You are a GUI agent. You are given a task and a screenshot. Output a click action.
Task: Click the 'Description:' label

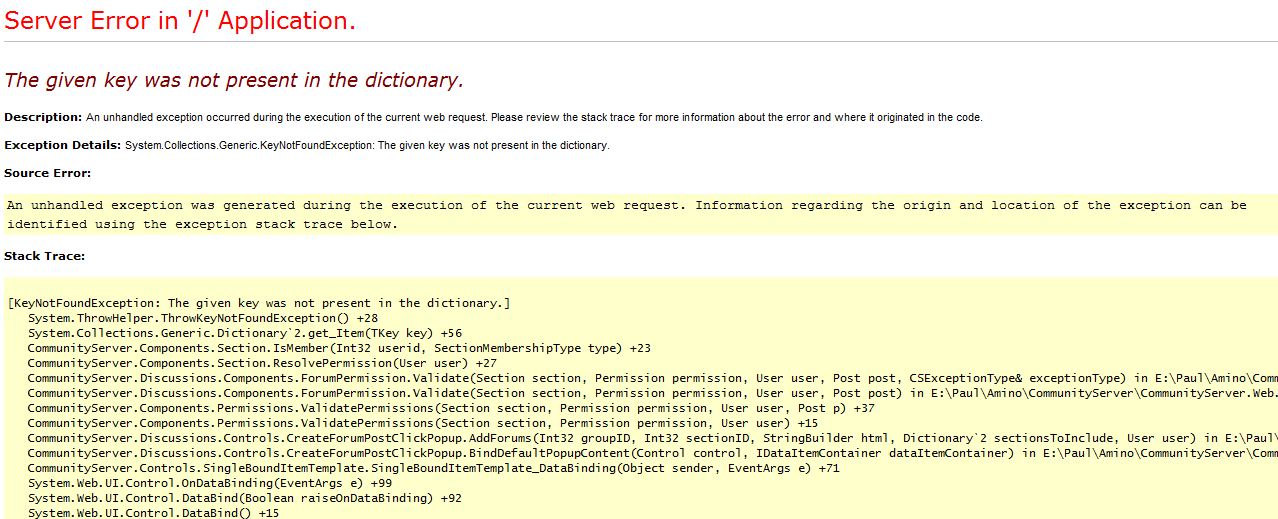point(43,117)
